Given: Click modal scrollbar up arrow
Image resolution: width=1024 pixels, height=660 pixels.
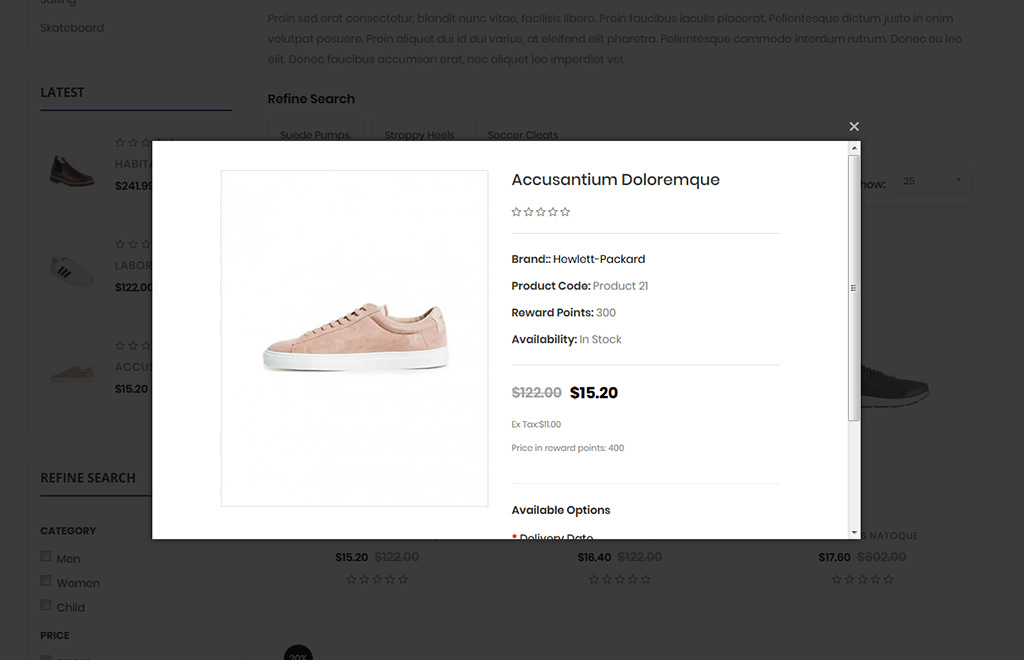Looking at the screenshot, I should (854, 148).
